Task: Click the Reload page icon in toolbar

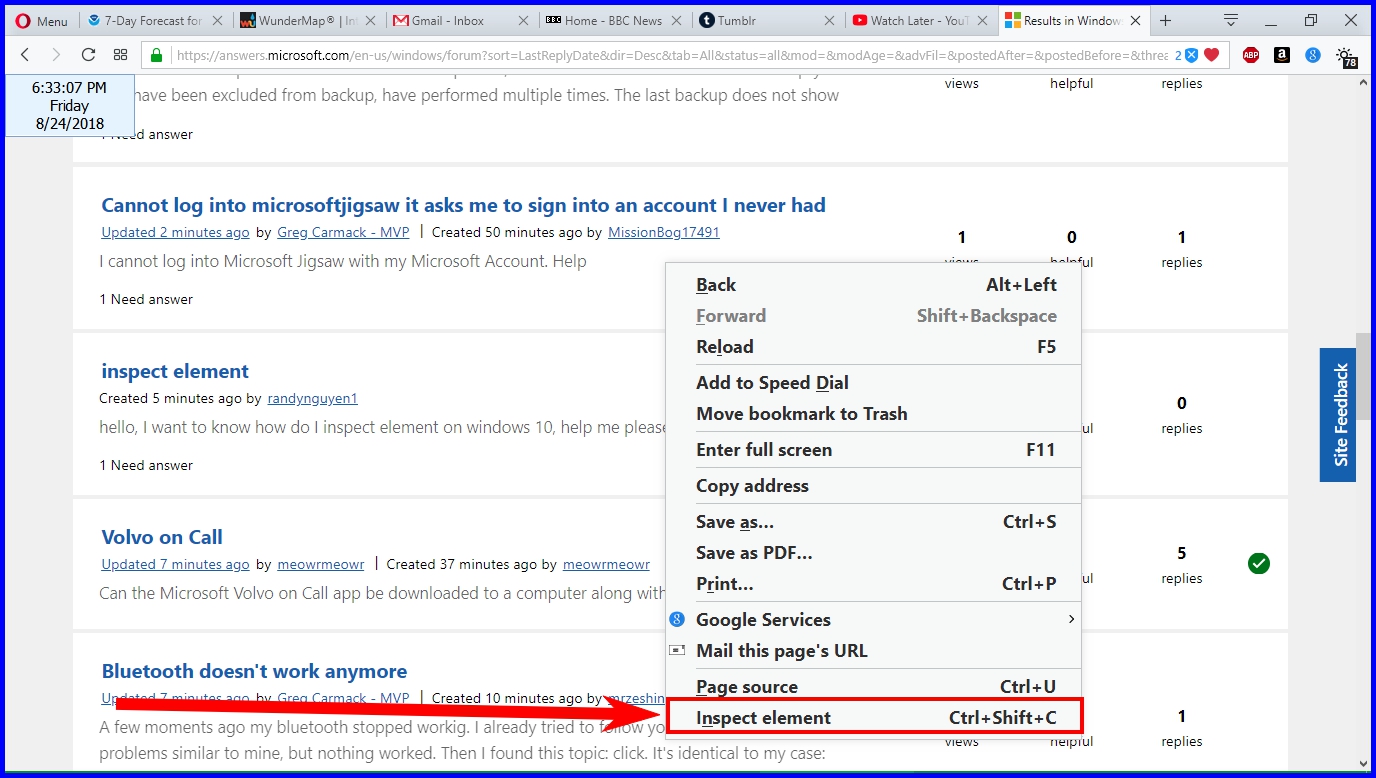Action: click(x=88, y=55)
